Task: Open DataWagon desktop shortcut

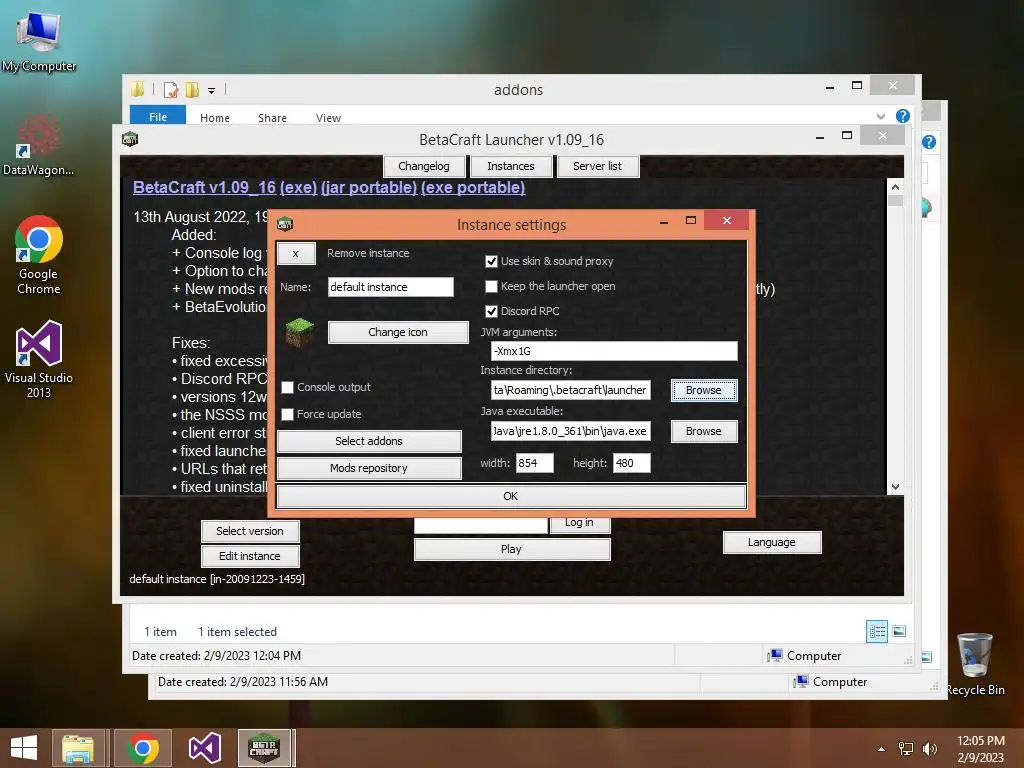Action: [x=38, y=145]
